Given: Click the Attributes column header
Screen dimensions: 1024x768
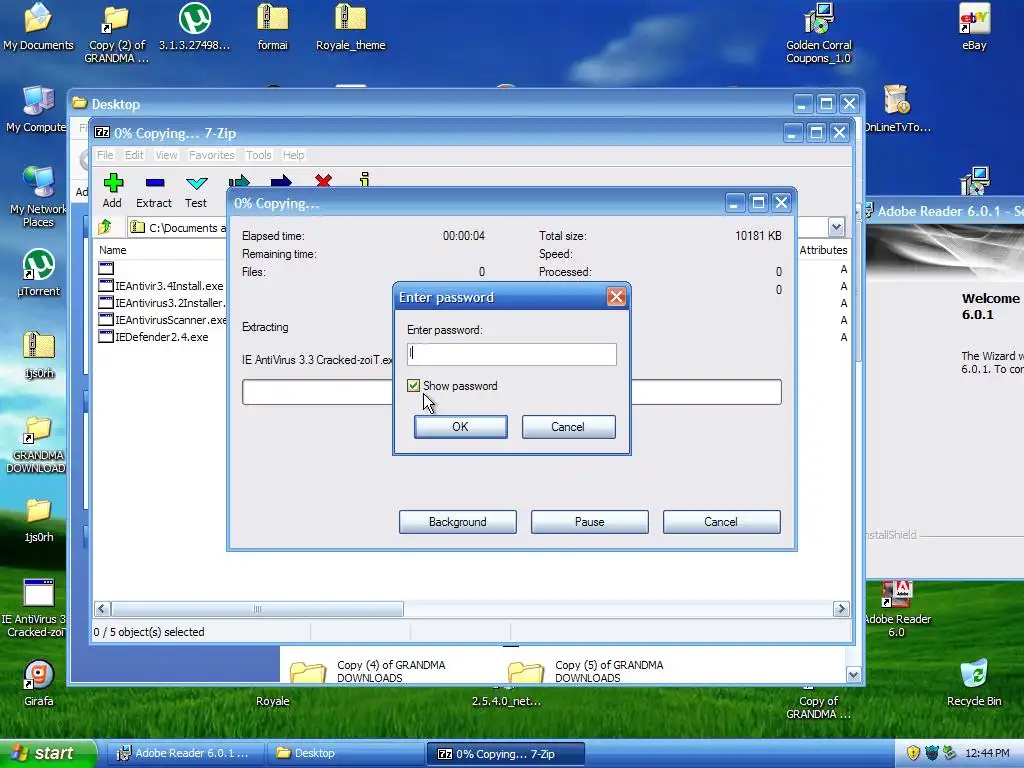Looking at the screenshot, I should click(x=824, y=250).
